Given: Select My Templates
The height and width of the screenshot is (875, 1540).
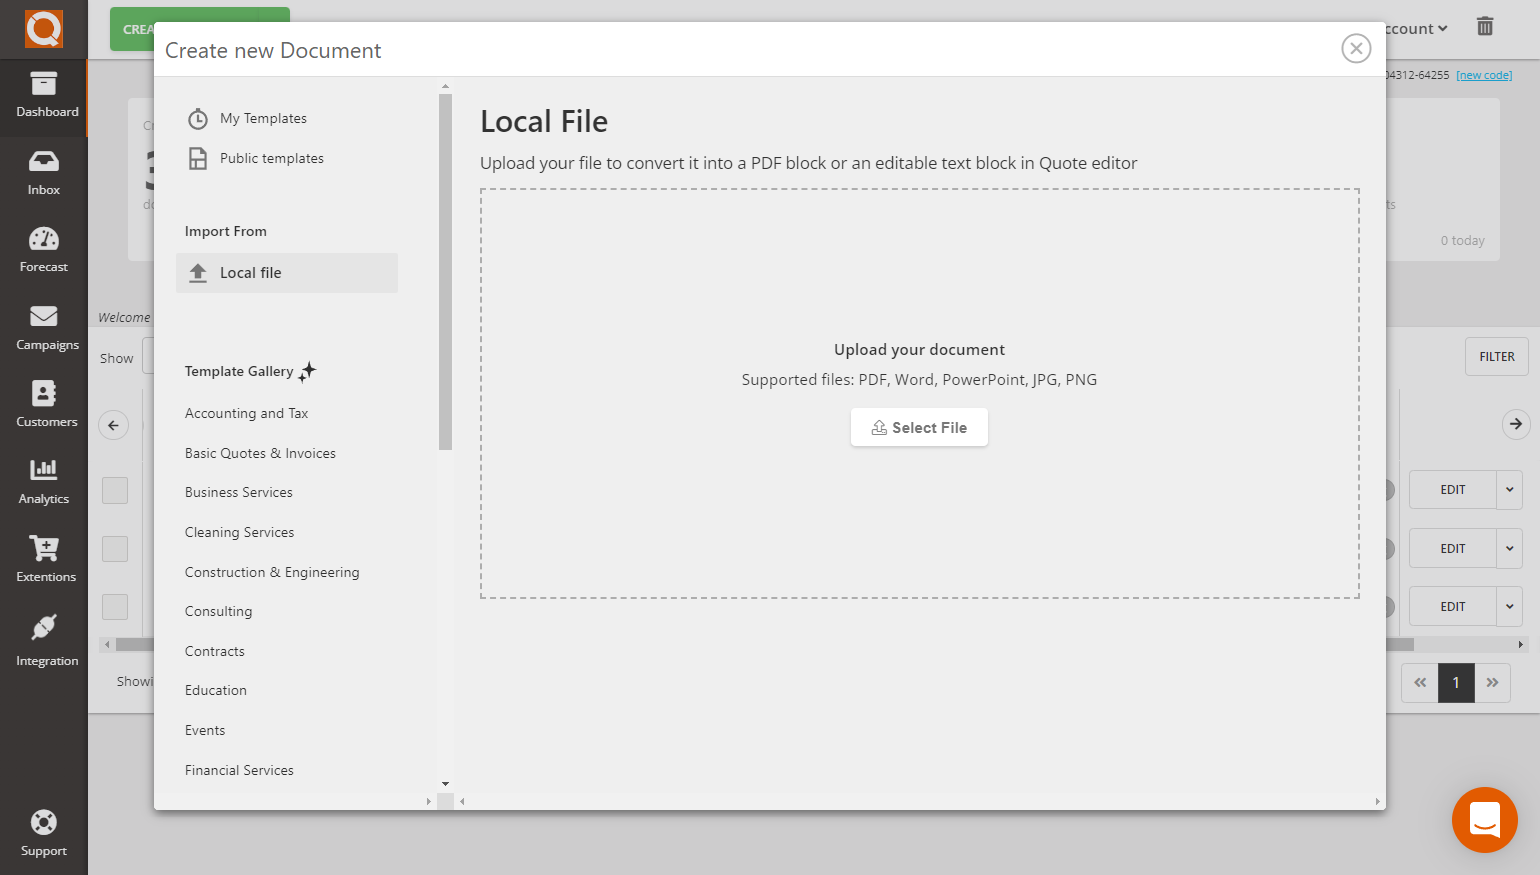Looking at the screenshot, I should pos(263,118).
